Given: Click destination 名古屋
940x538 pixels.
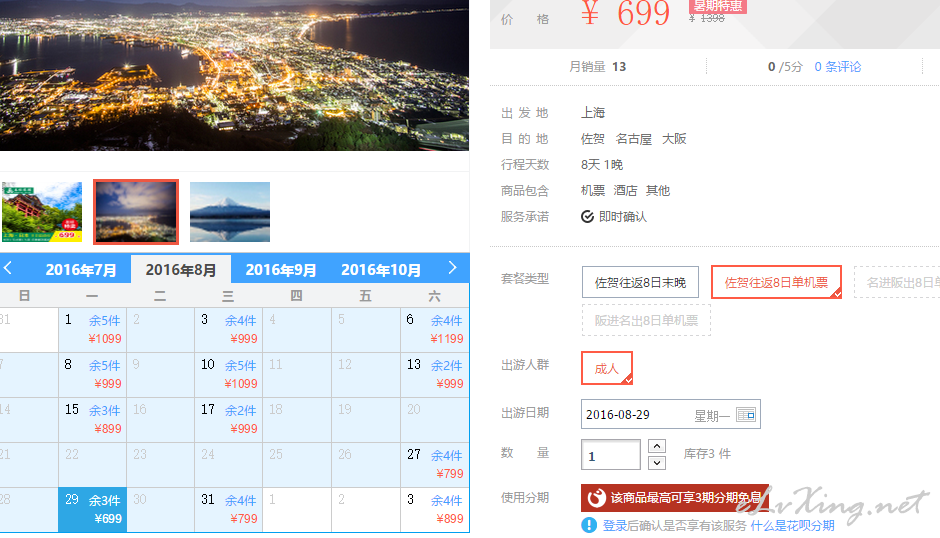Looking at the screenshot, I should (633, 139).
